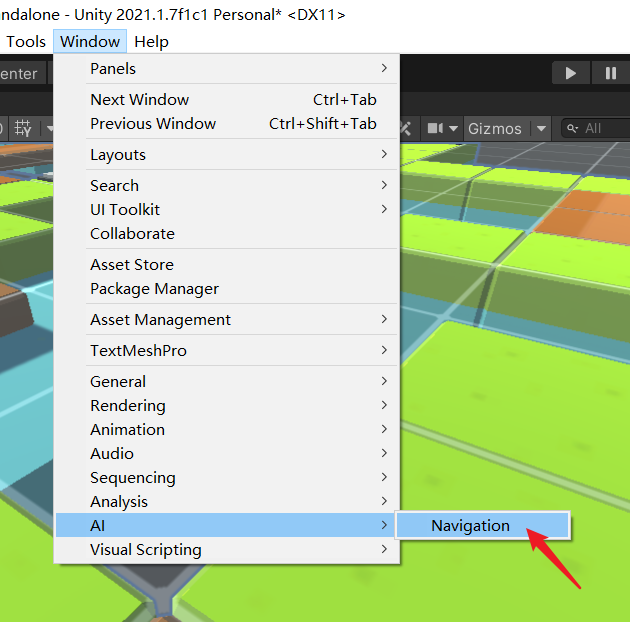Expand the Panels submenu
The height and width of the screenshot is (622, 630).
tap(227, 69)
